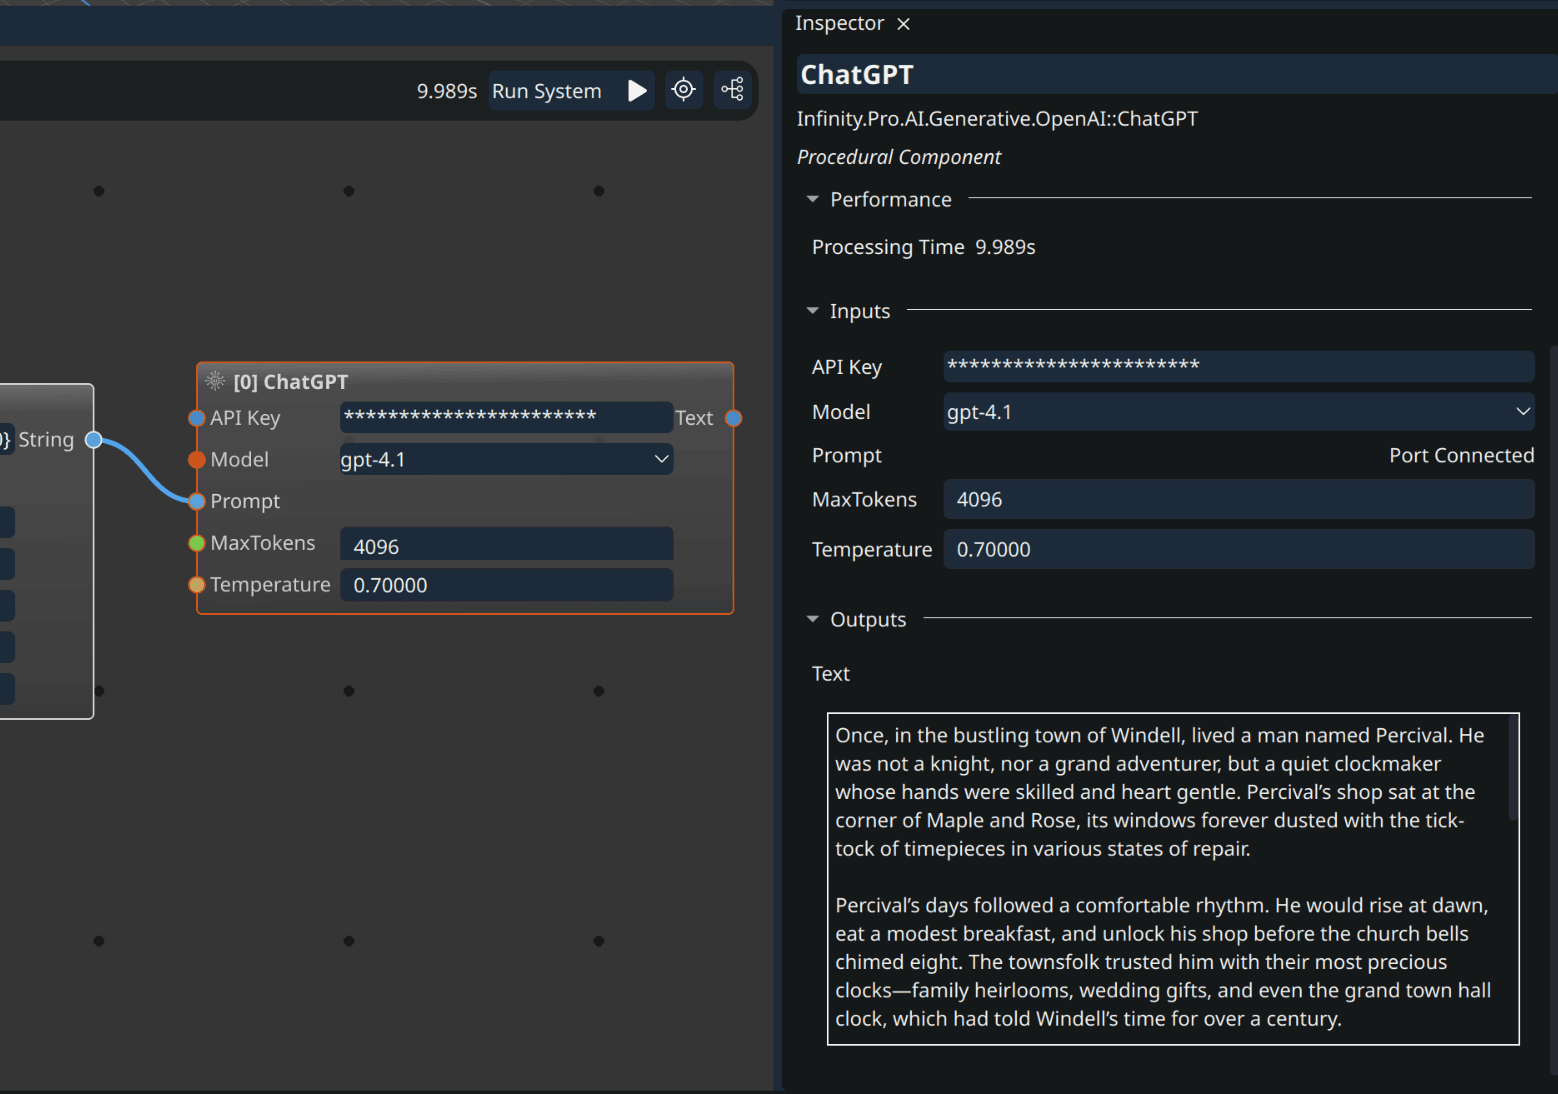Collapse the Outputs section
Viewport: 1558px width, 1094px height.
tap(812, 619)
